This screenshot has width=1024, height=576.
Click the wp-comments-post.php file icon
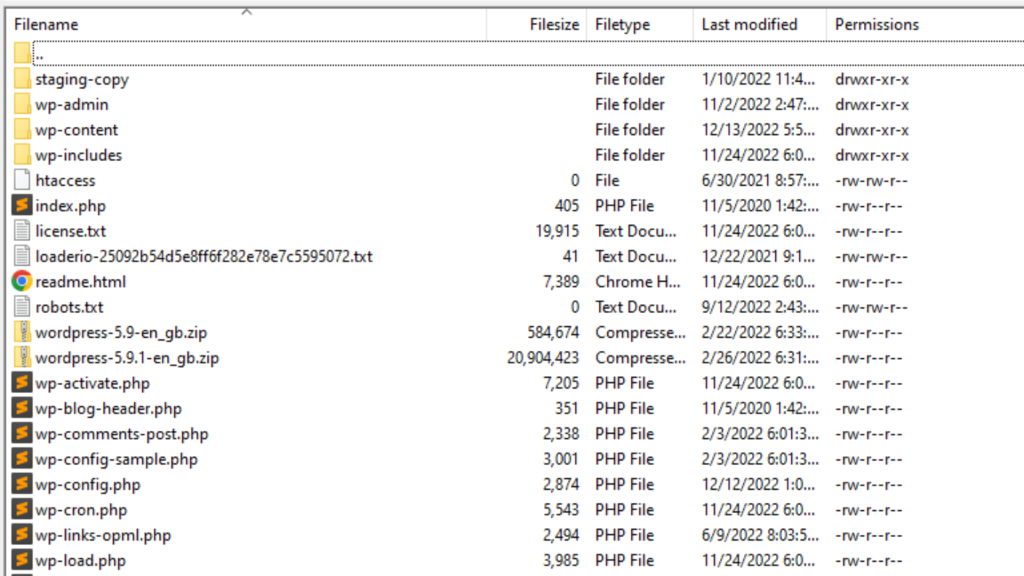[x=22, y=434]
